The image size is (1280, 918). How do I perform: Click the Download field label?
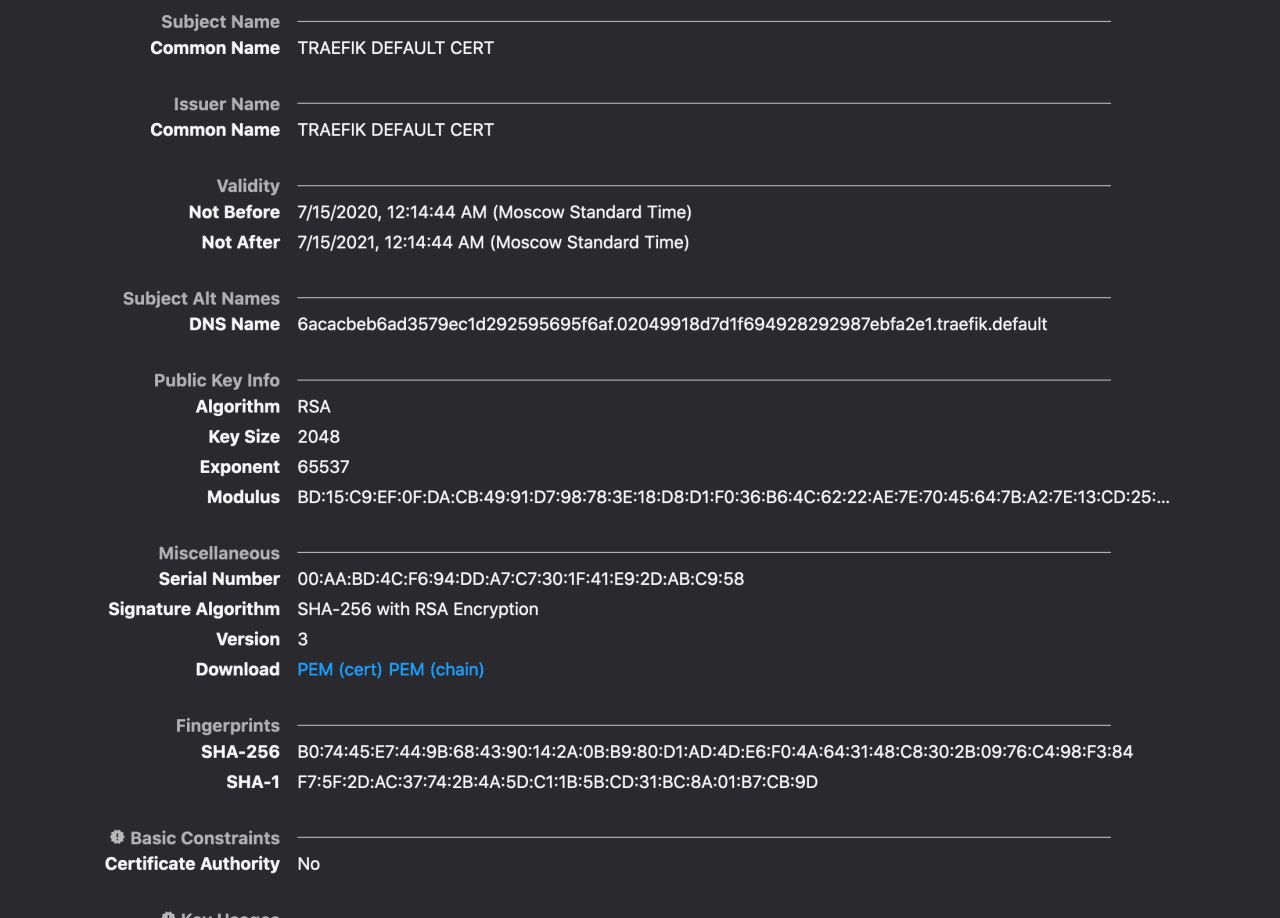point(238,669)
